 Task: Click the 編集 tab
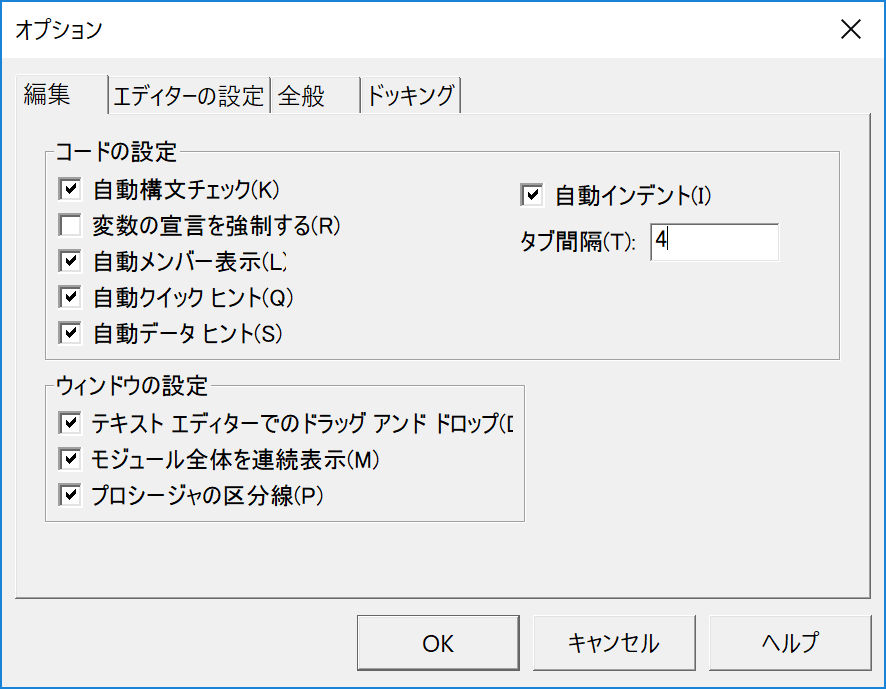49,95
